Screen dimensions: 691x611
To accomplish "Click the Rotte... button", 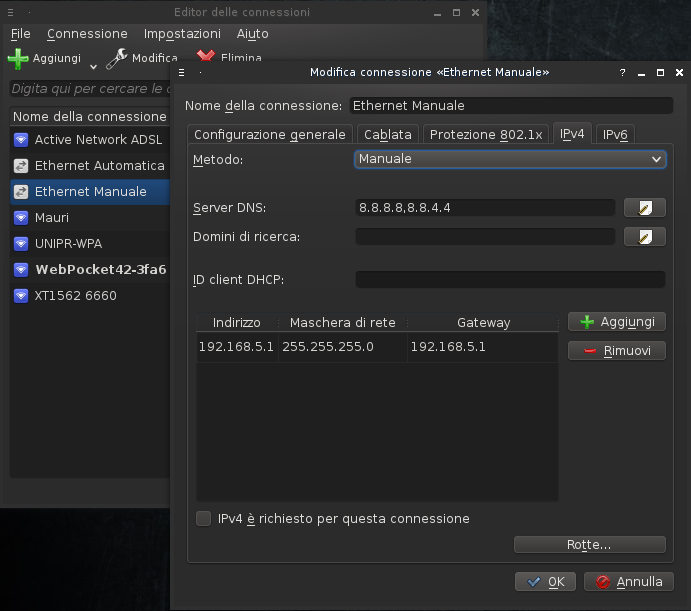I will [589, 545].
